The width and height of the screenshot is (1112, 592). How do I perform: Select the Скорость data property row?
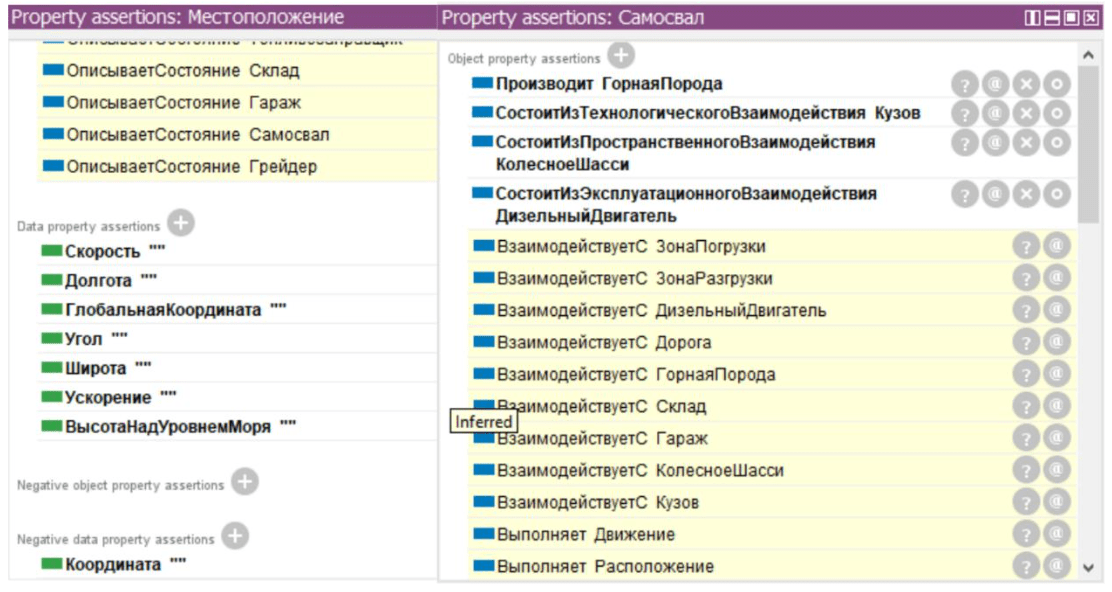click(x=103, y=252)
